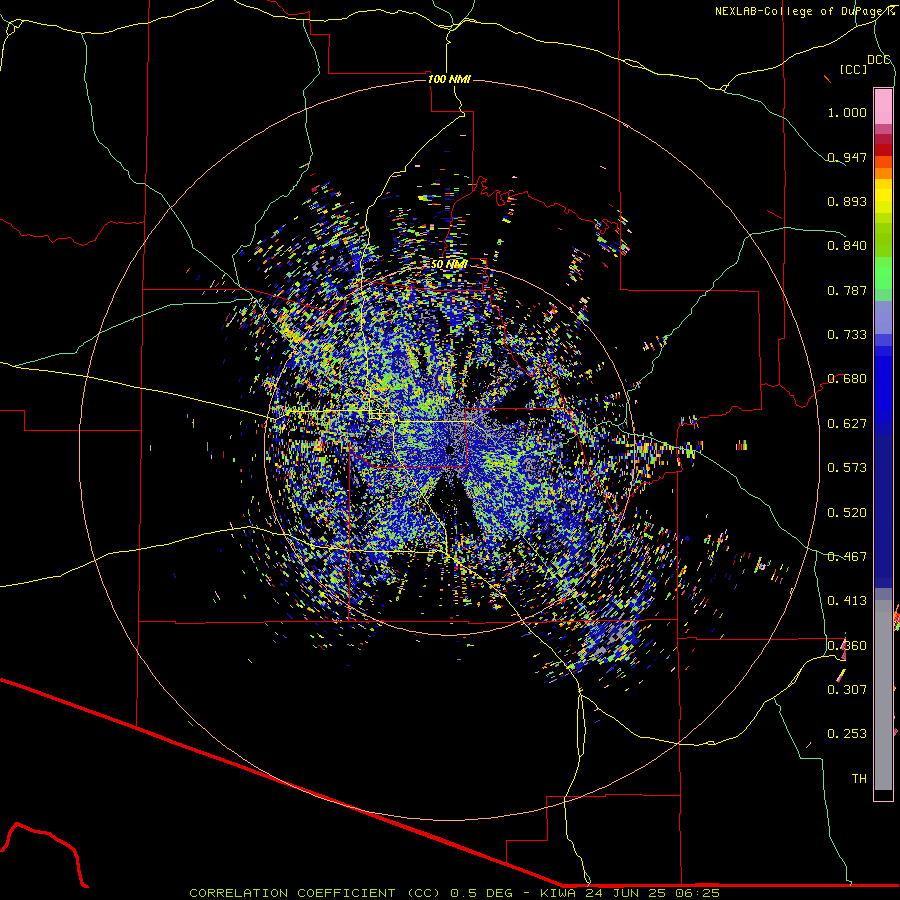Select the 0.893 scale value
The width and height of the screenshot is (900, 900).
847,201
